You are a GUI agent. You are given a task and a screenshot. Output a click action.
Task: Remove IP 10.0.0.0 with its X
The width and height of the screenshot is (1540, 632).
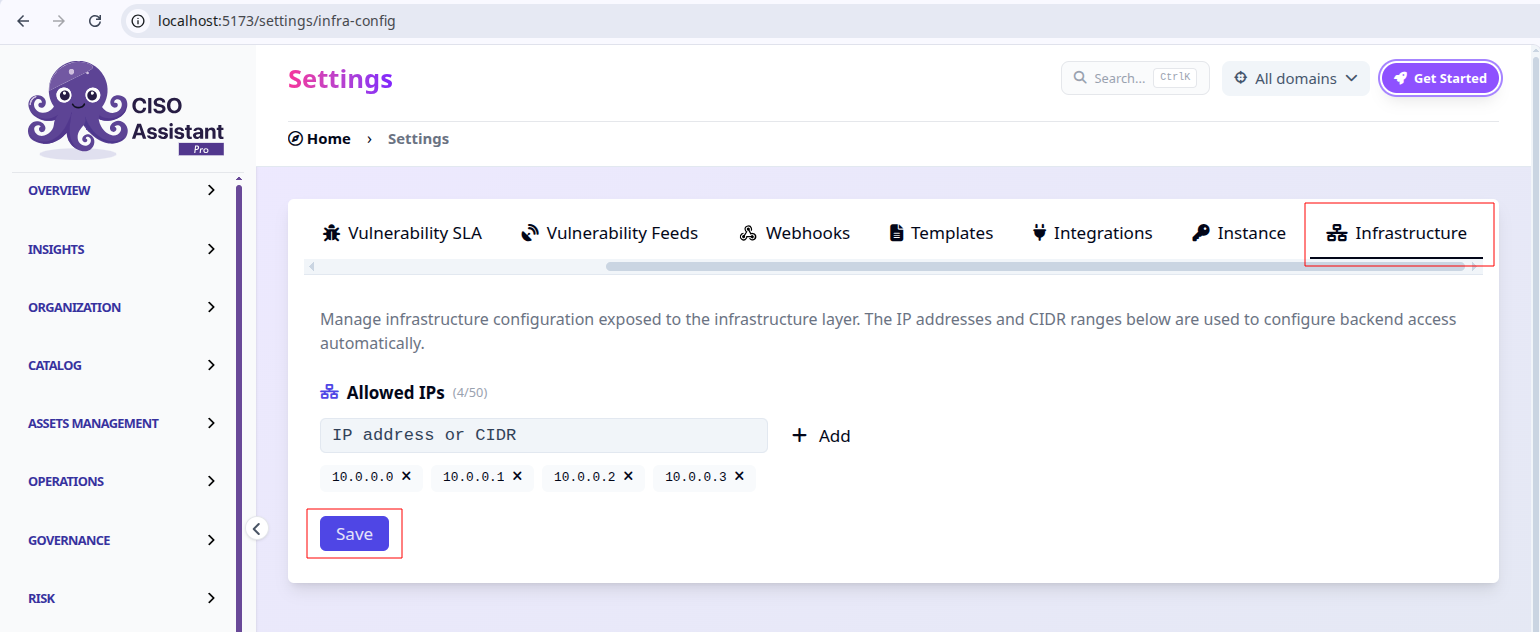(x=406, y=476)
